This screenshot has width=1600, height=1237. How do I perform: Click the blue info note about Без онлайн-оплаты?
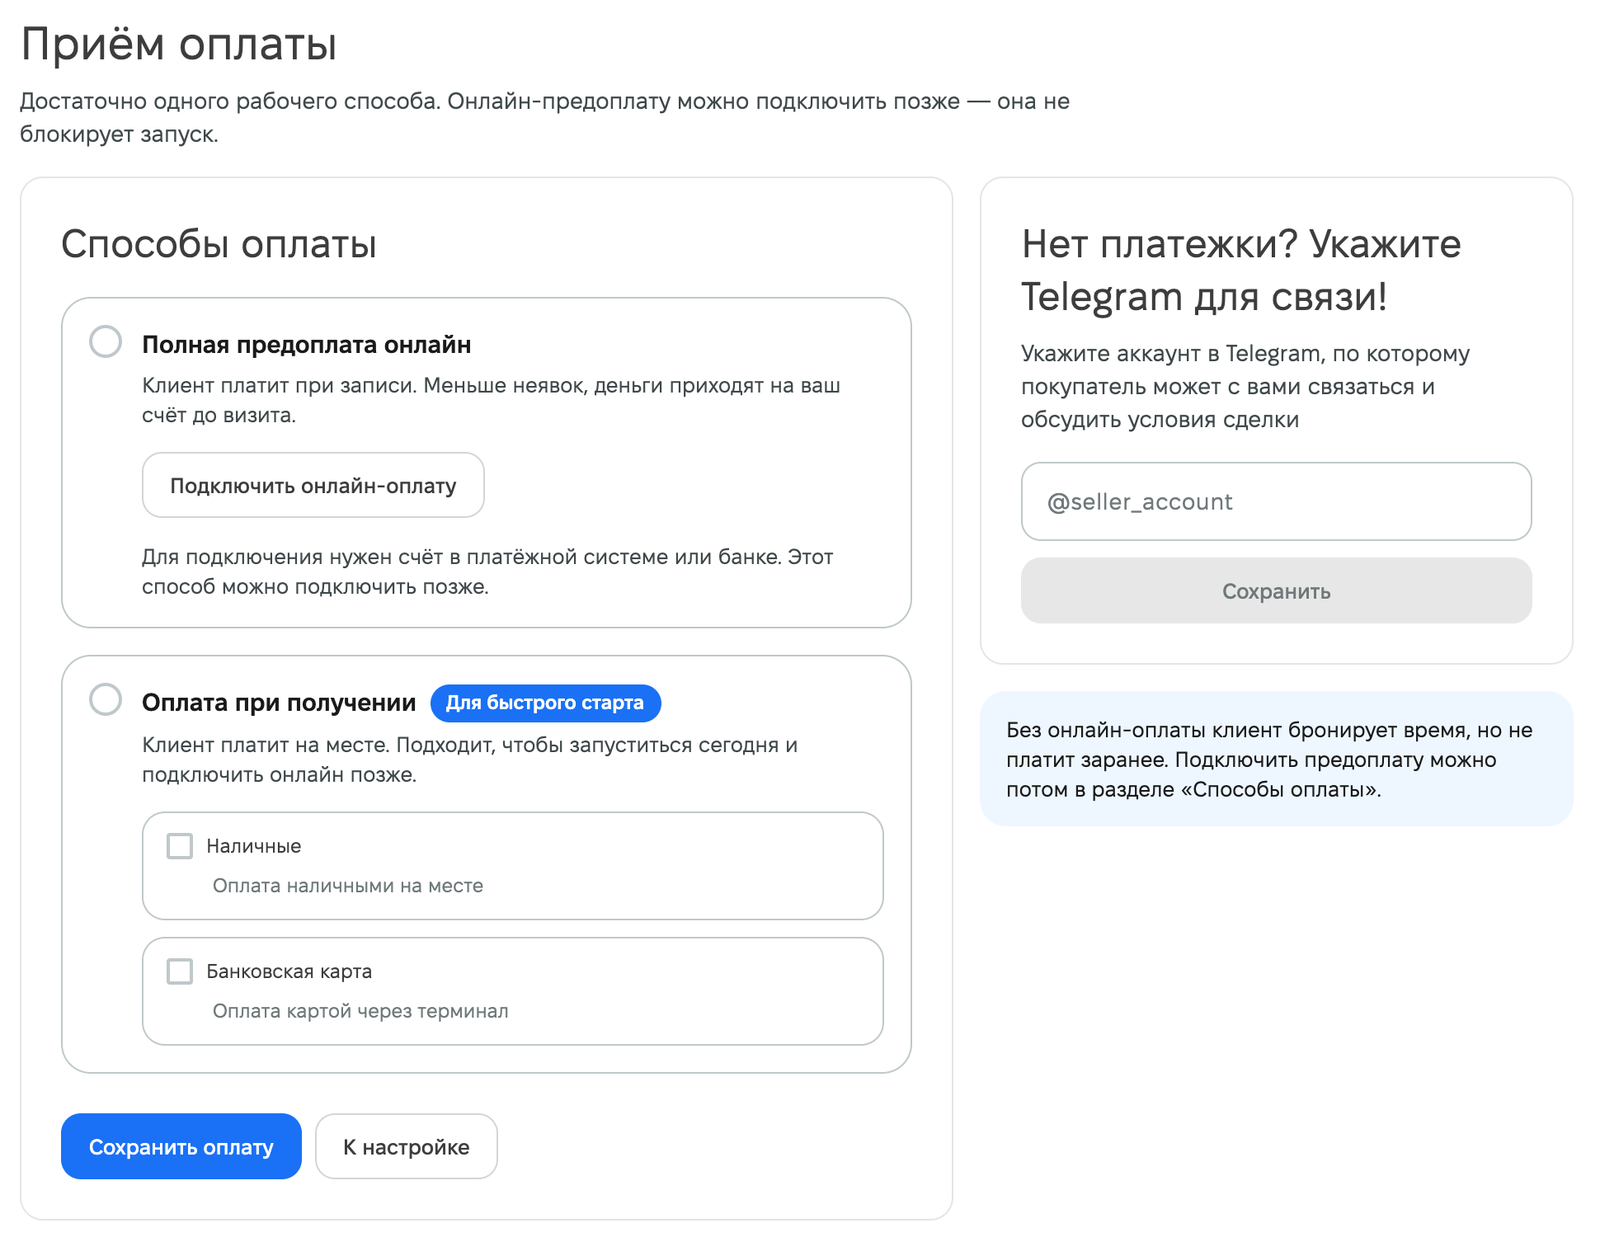pos(1276,759)
